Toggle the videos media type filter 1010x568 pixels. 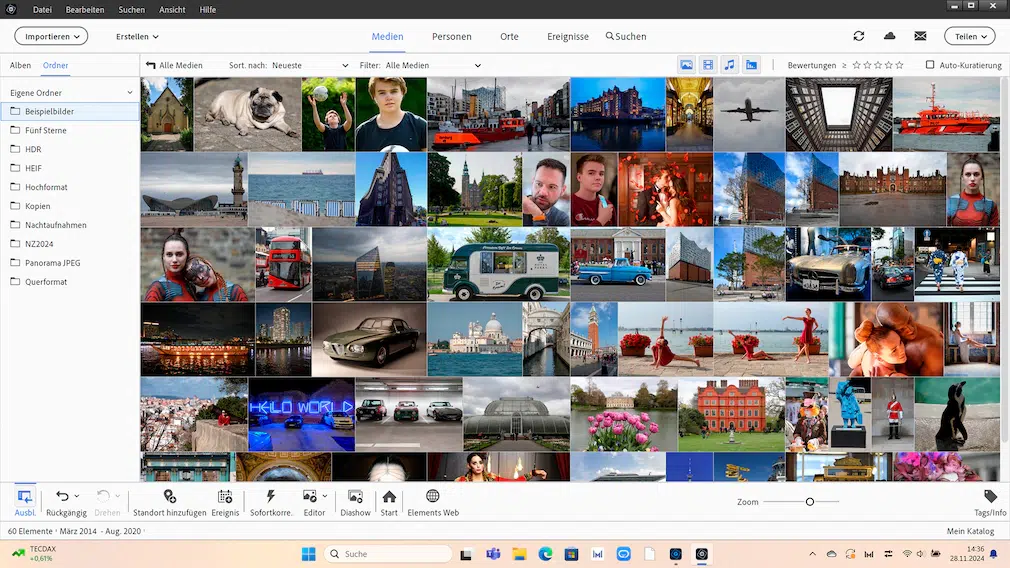tap(708, 65)
